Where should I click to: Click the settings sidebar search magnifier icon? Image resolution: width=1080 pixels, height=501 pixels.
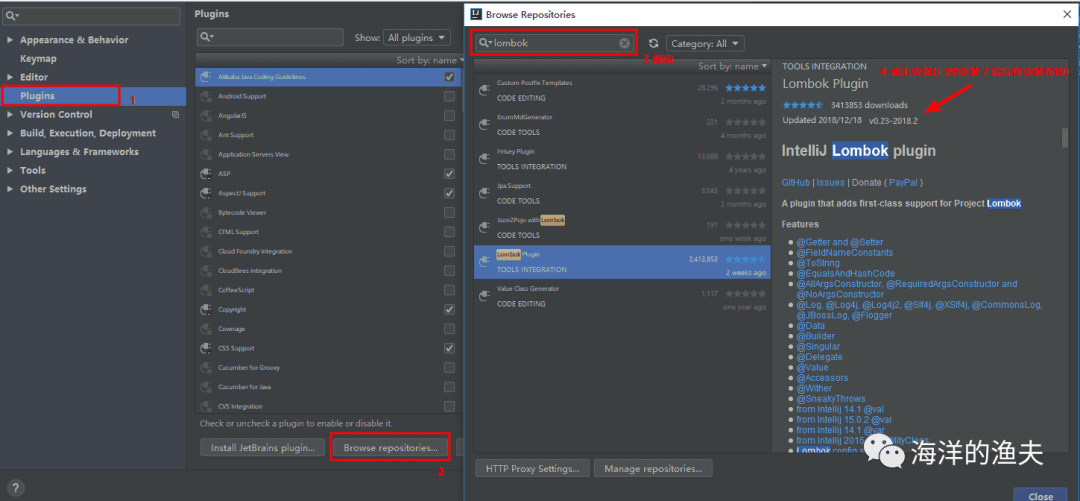point(12,15)
